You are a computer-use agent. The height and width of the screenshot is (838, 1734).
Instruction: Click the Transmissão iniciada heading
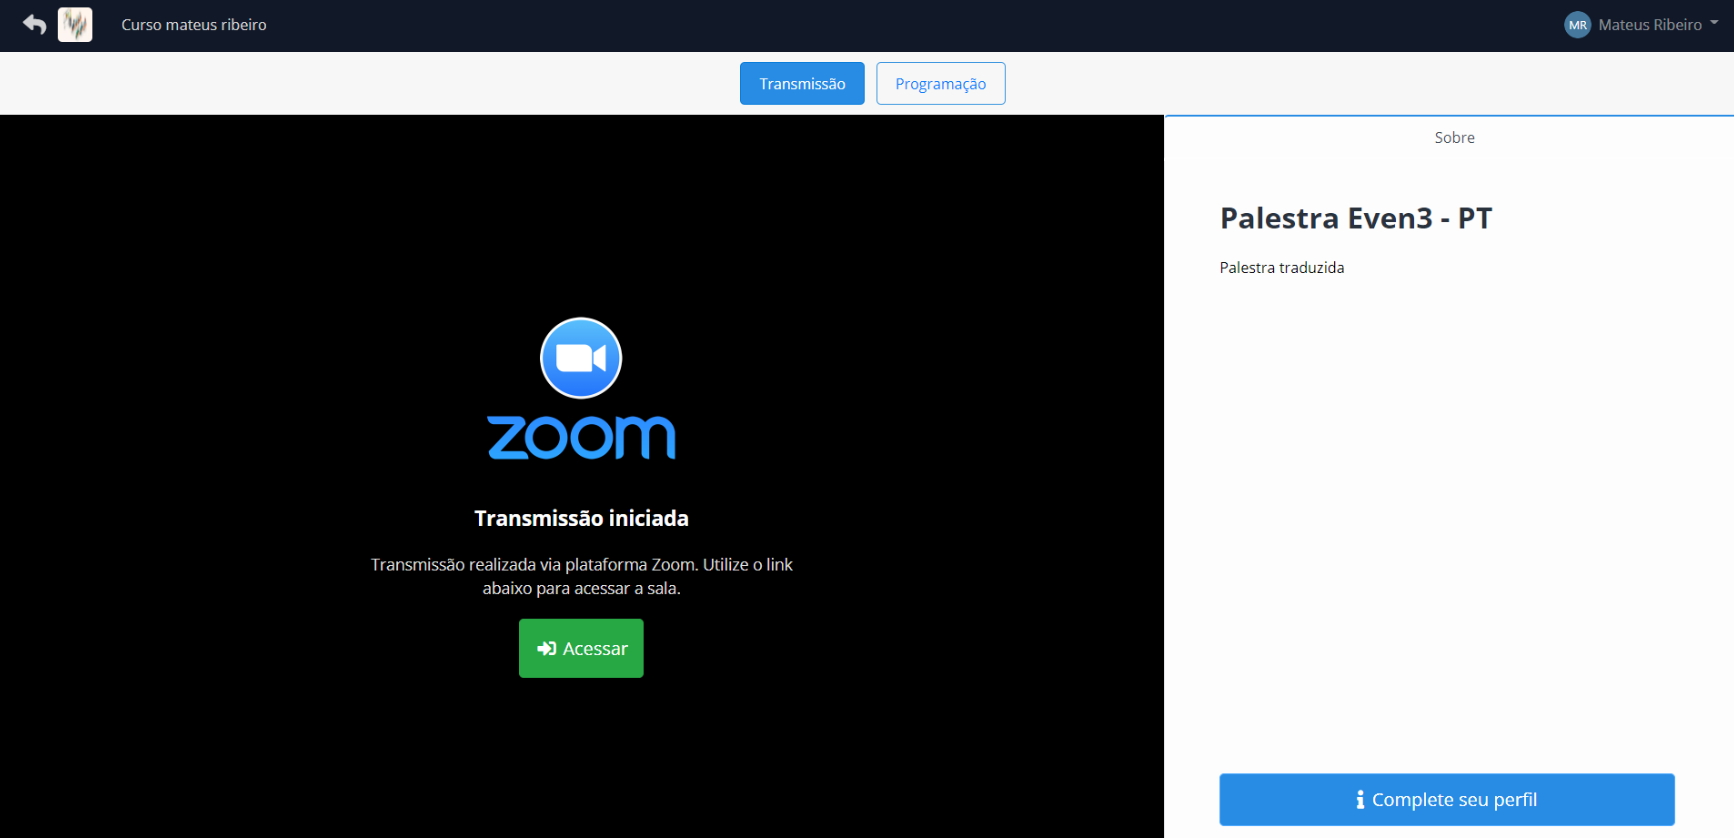pyautogui.click(x=581, y=518)
